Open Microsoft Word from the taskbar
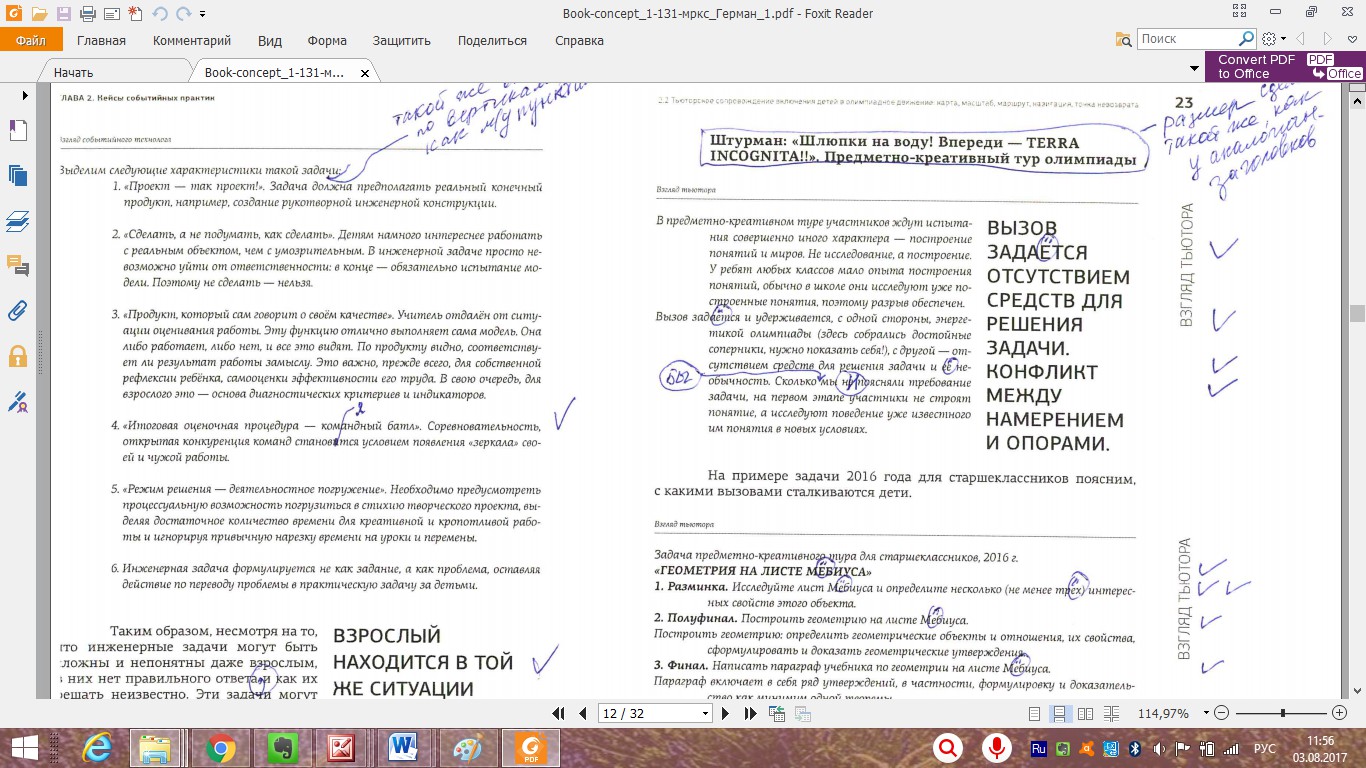Image resolution: width=1366 pixels, height=768 pixels. coord(404,748)
